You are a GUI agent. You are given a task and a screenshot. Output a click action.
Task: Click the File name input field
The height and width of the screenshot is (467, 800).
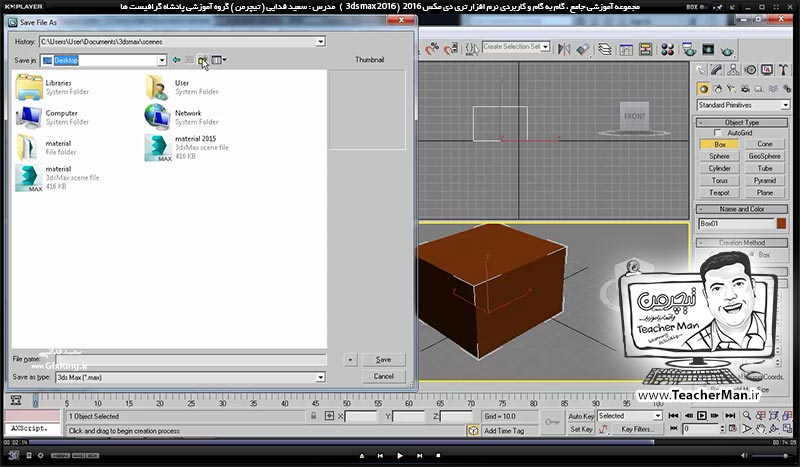click(191, 360)
